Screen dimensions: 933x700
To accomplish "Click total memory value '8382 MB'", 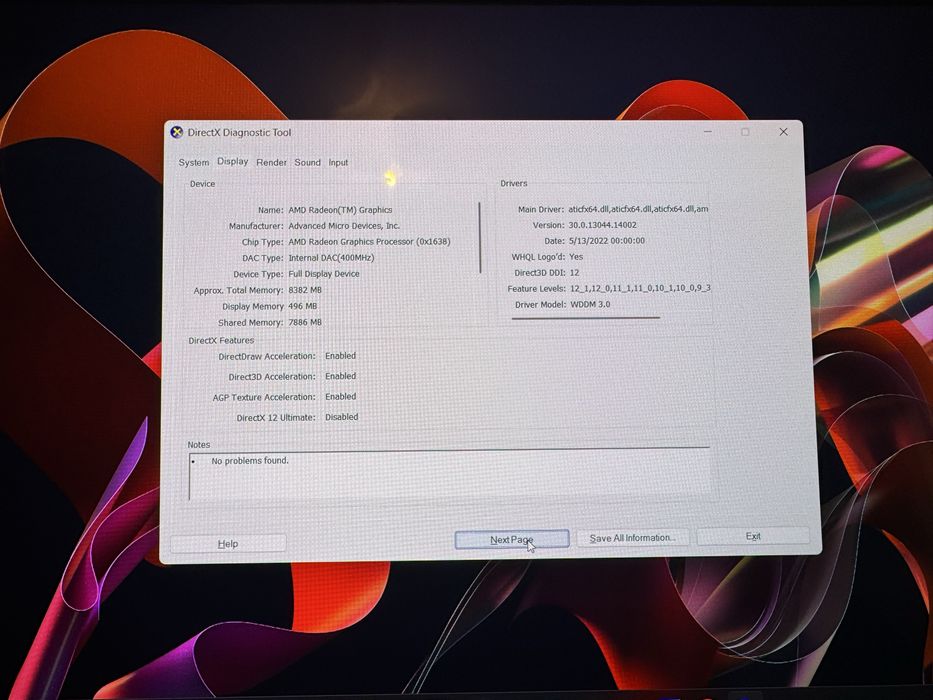I will tap(305, 290).
